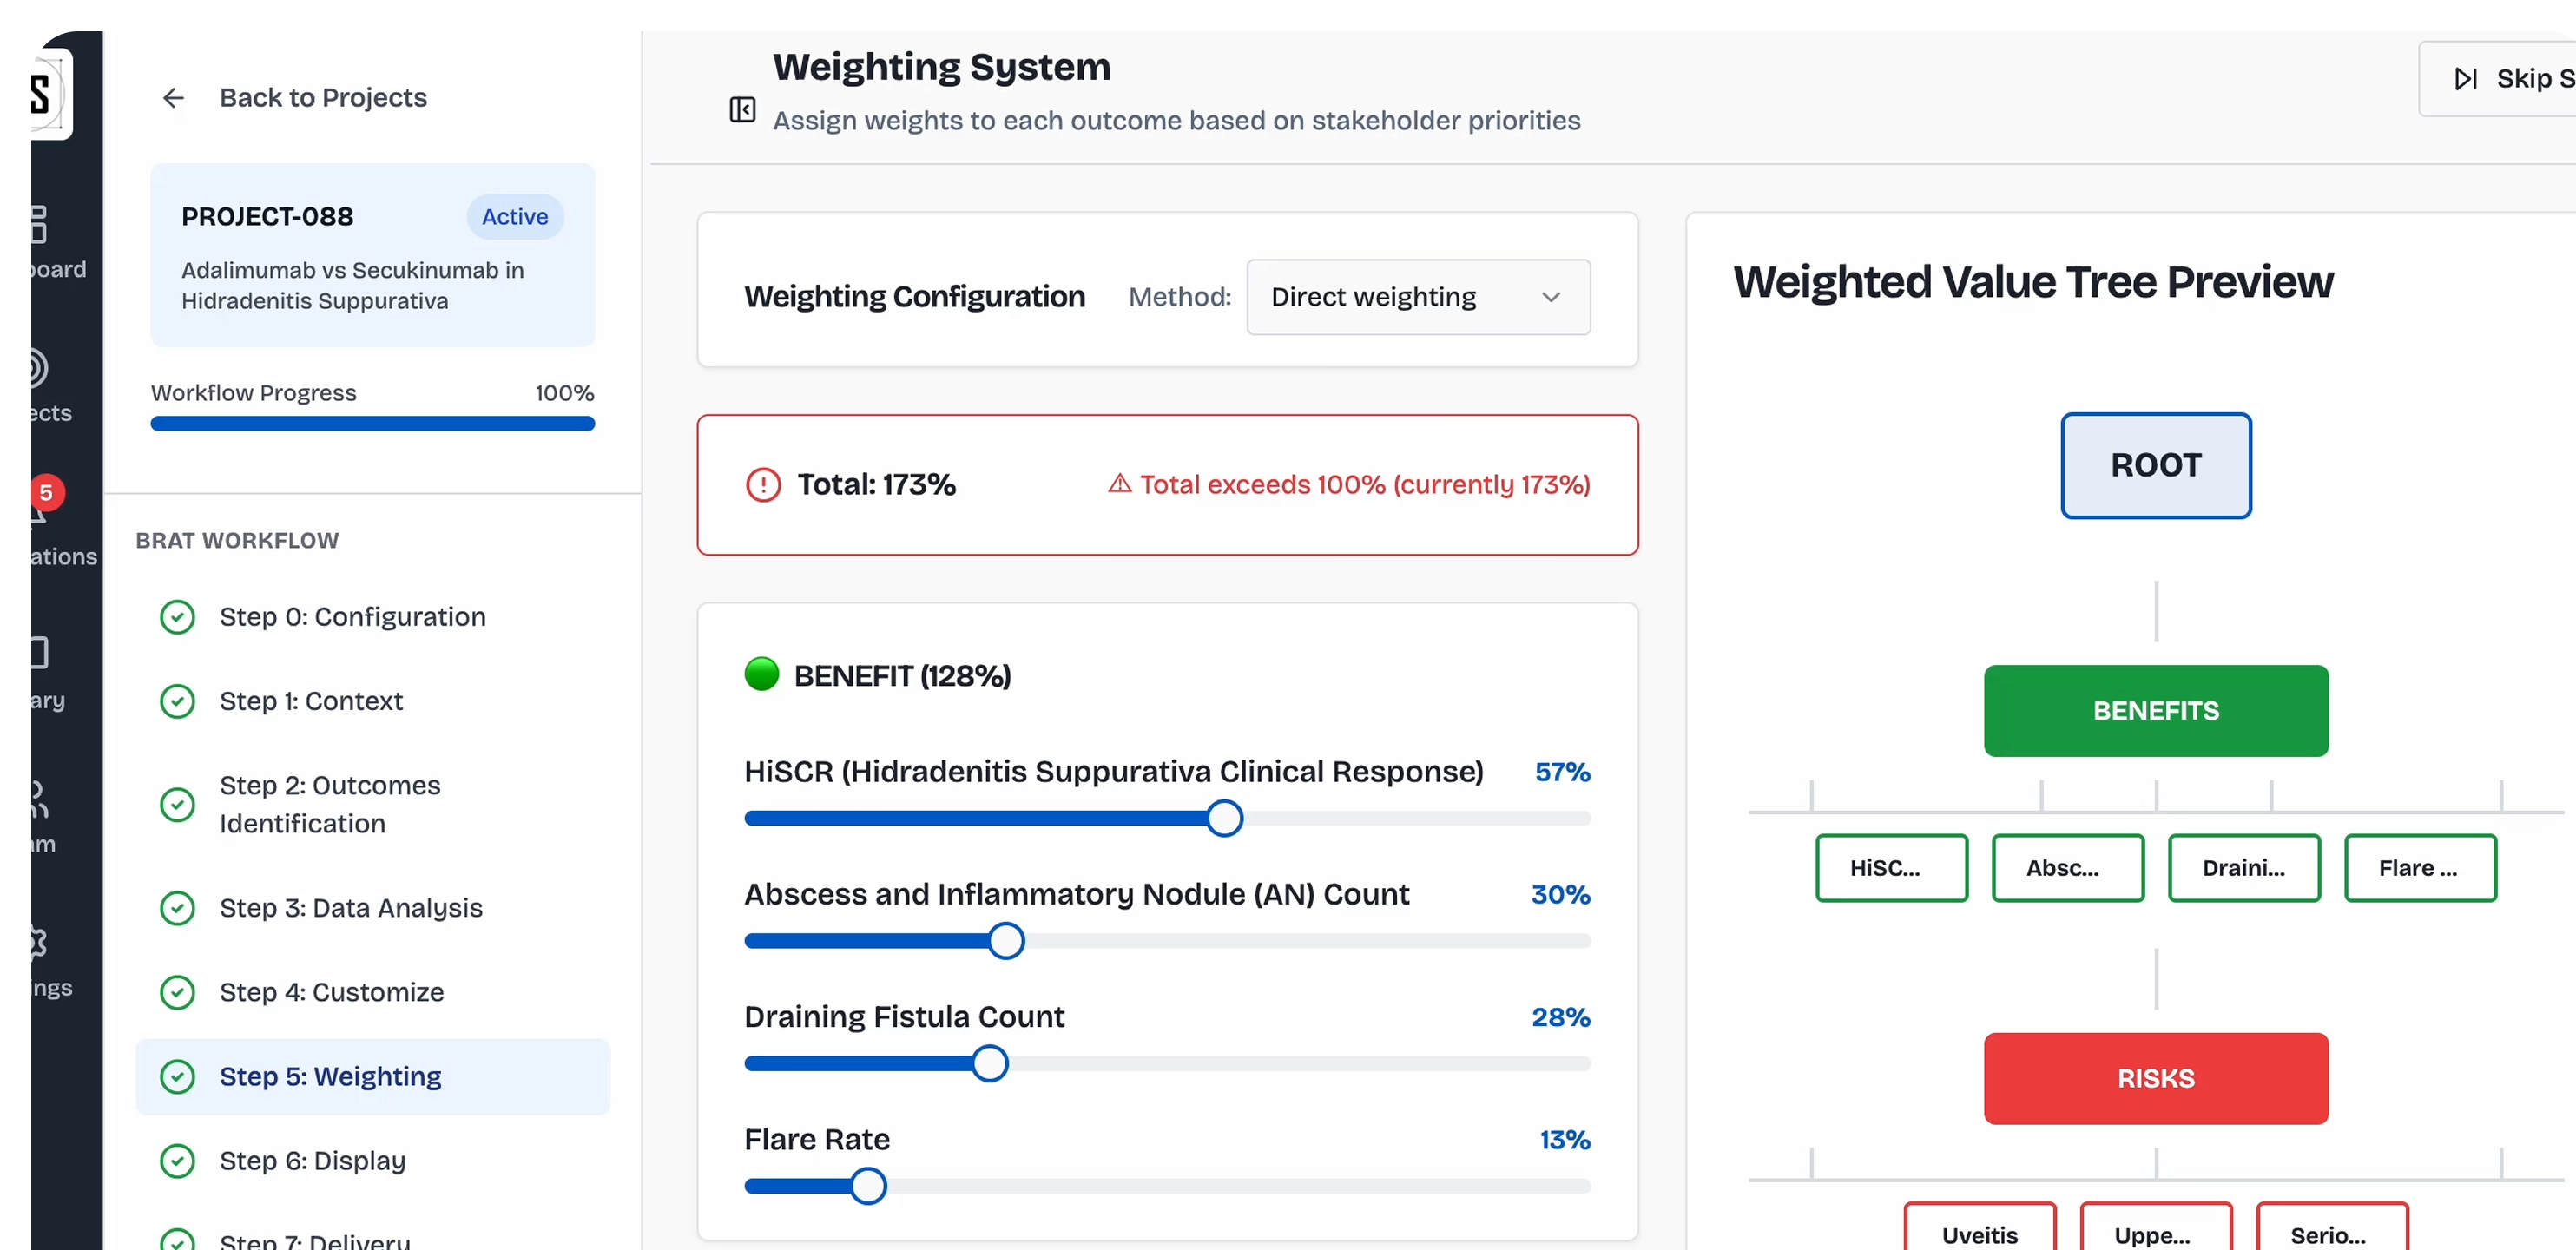
Task: Click the Step 6 Display check circle
Action: [178, 1161]
